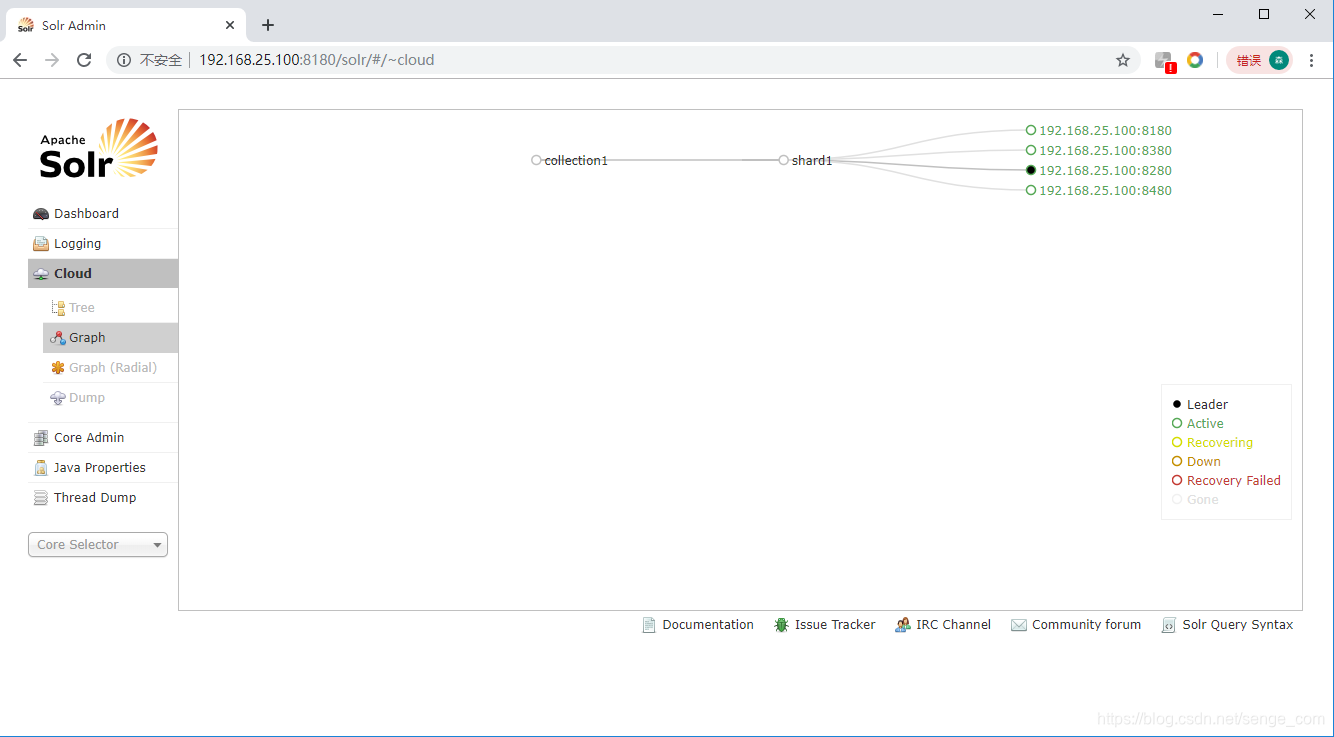Select the Cloud Graph view
Screen dimensions: 1334x737
click(110, 338)
